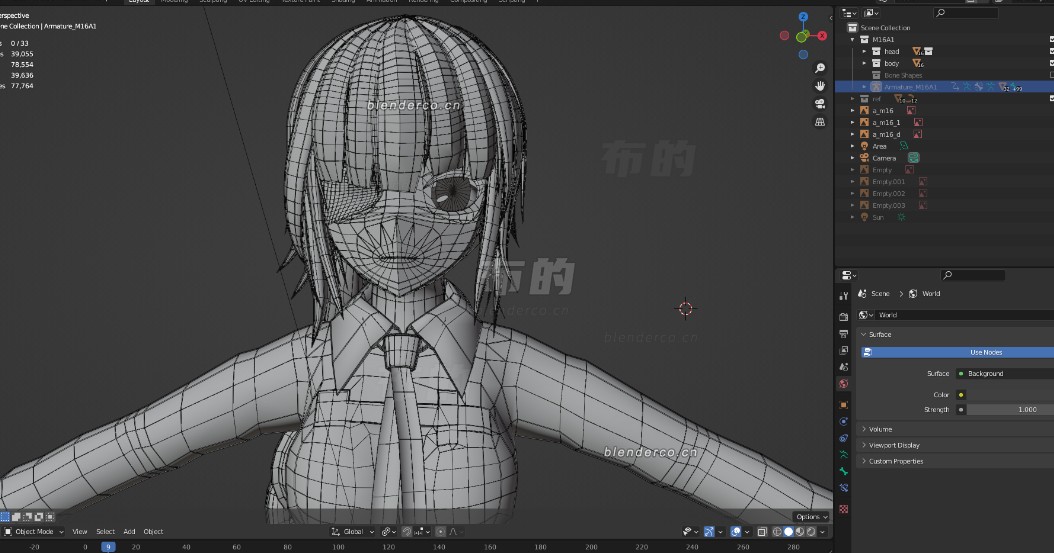Open the Surface Background shader selector
The width and height of the screenshot is (1054, 553).
tap(1004, 374)
